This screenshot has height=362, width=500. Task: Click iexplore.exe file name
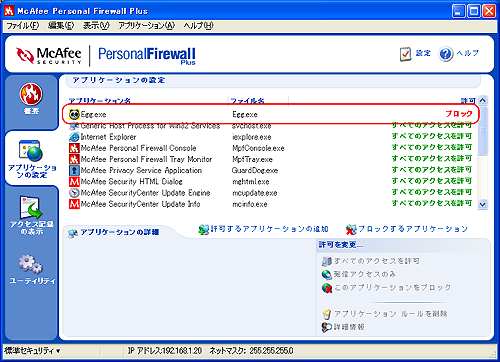coord(252,137)
